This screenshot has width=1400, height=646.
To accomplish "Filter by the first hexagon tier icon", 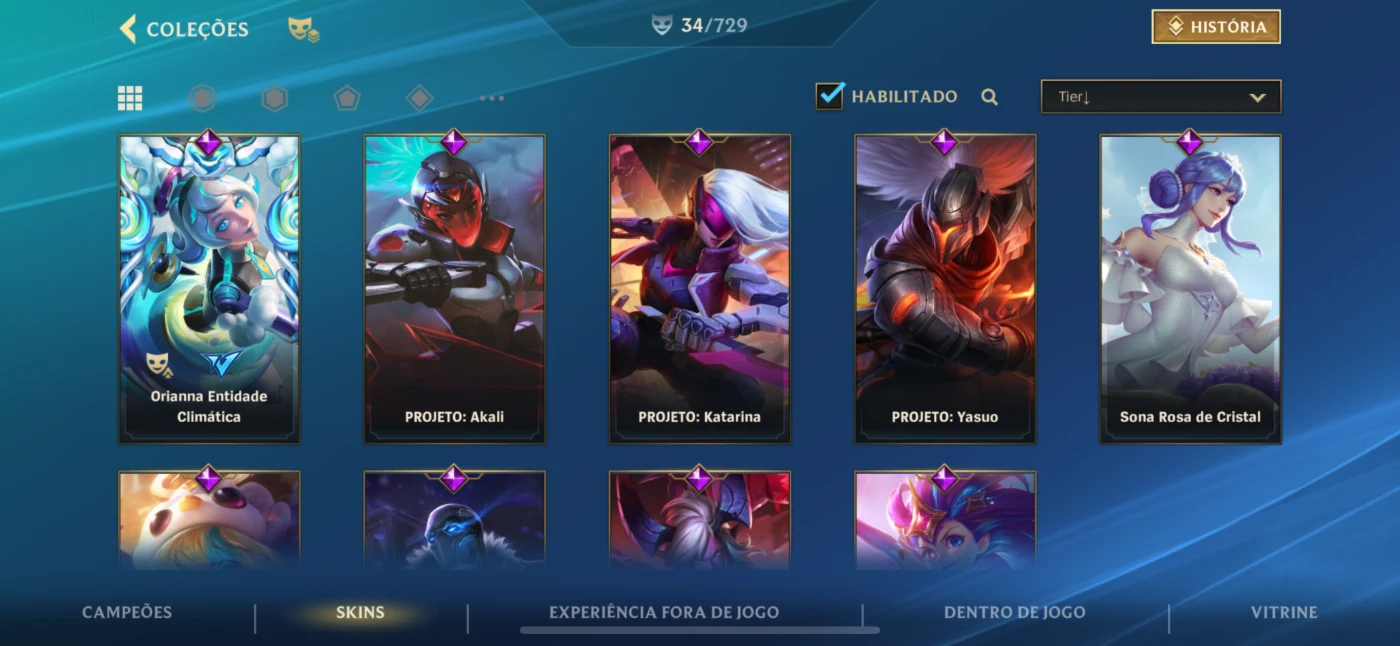I will coord(202,98).
